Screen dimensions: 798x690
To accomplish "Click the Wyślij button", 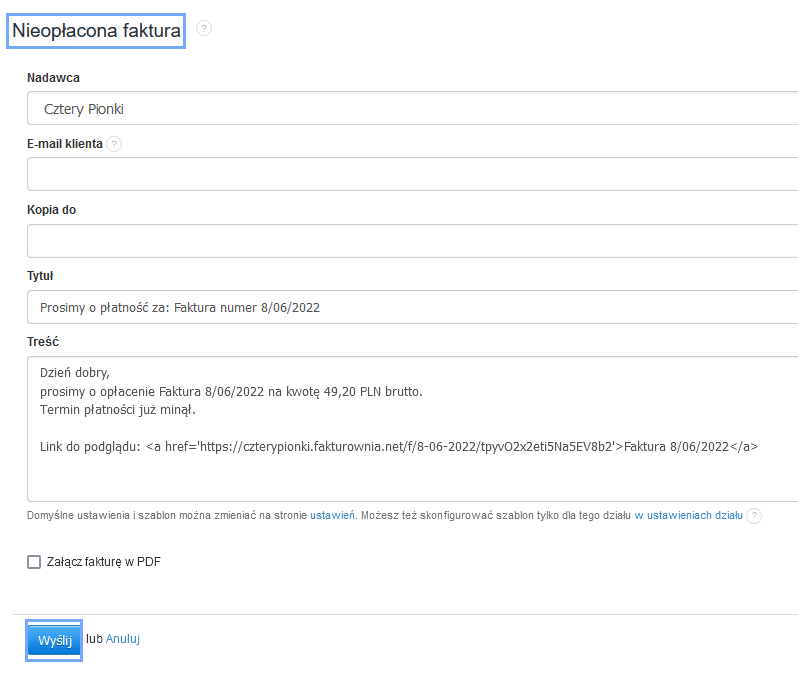I will (x=54, y=640).
